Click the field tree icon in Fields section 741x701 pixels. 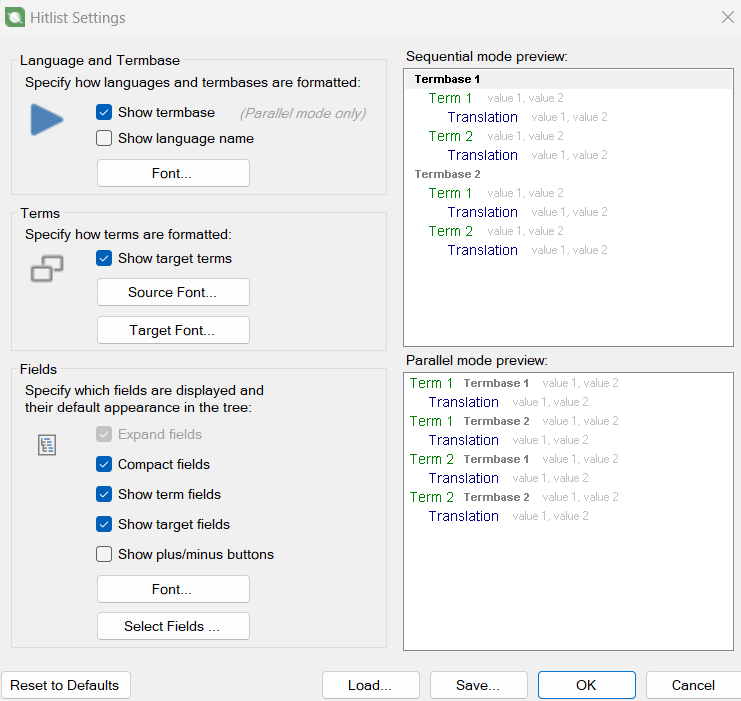[47, 445]
